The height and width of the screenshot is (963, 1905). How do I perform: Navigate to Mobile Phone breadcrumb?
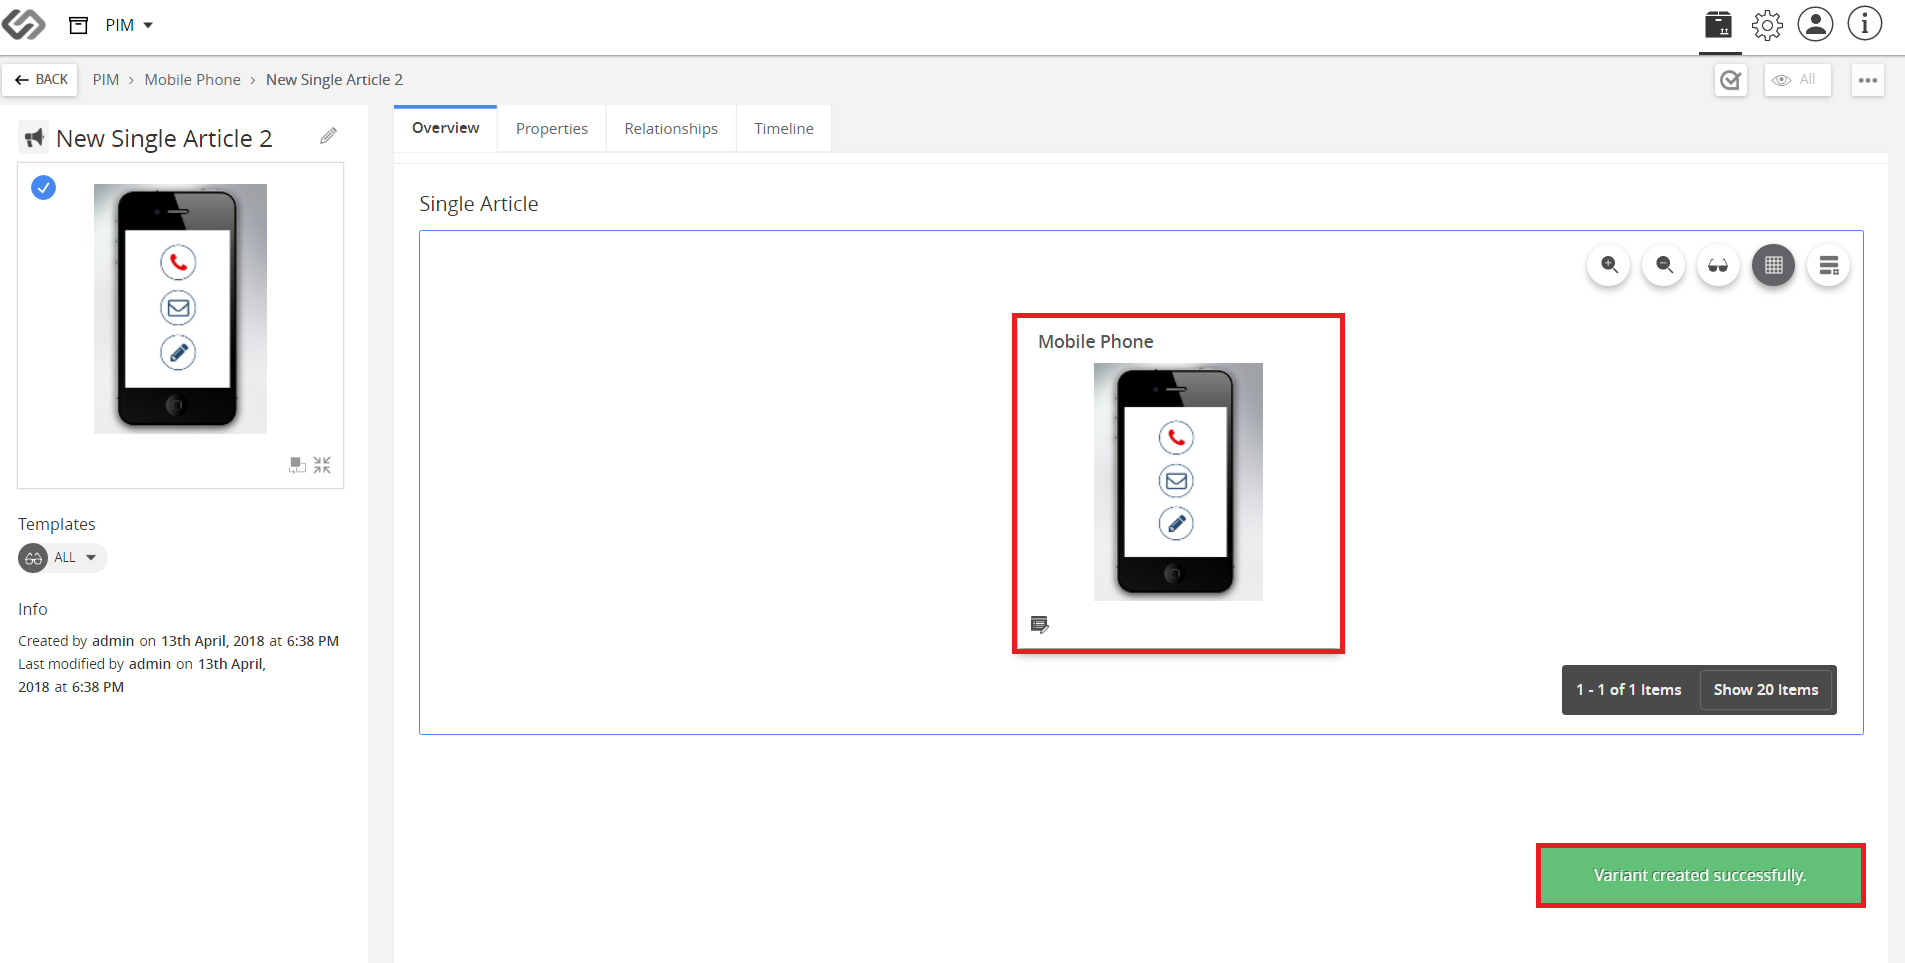coord(192,80)
